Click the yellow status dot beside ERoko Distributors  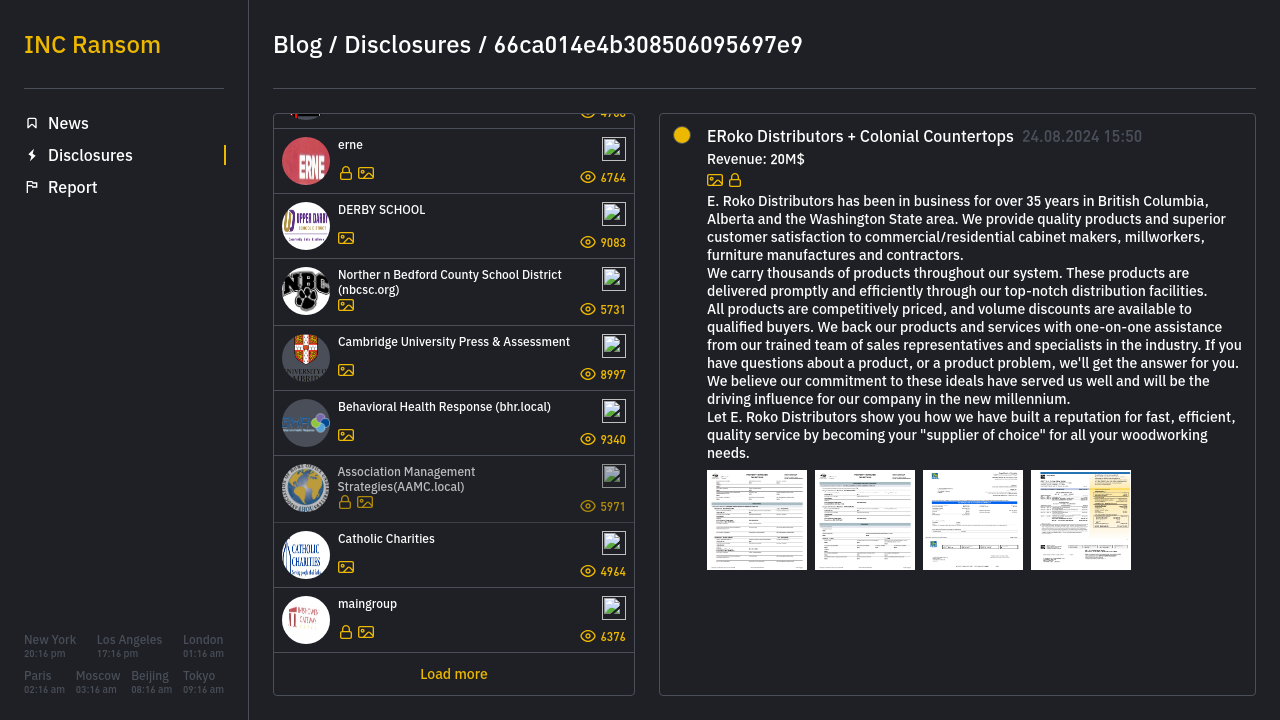click(682, 135)
